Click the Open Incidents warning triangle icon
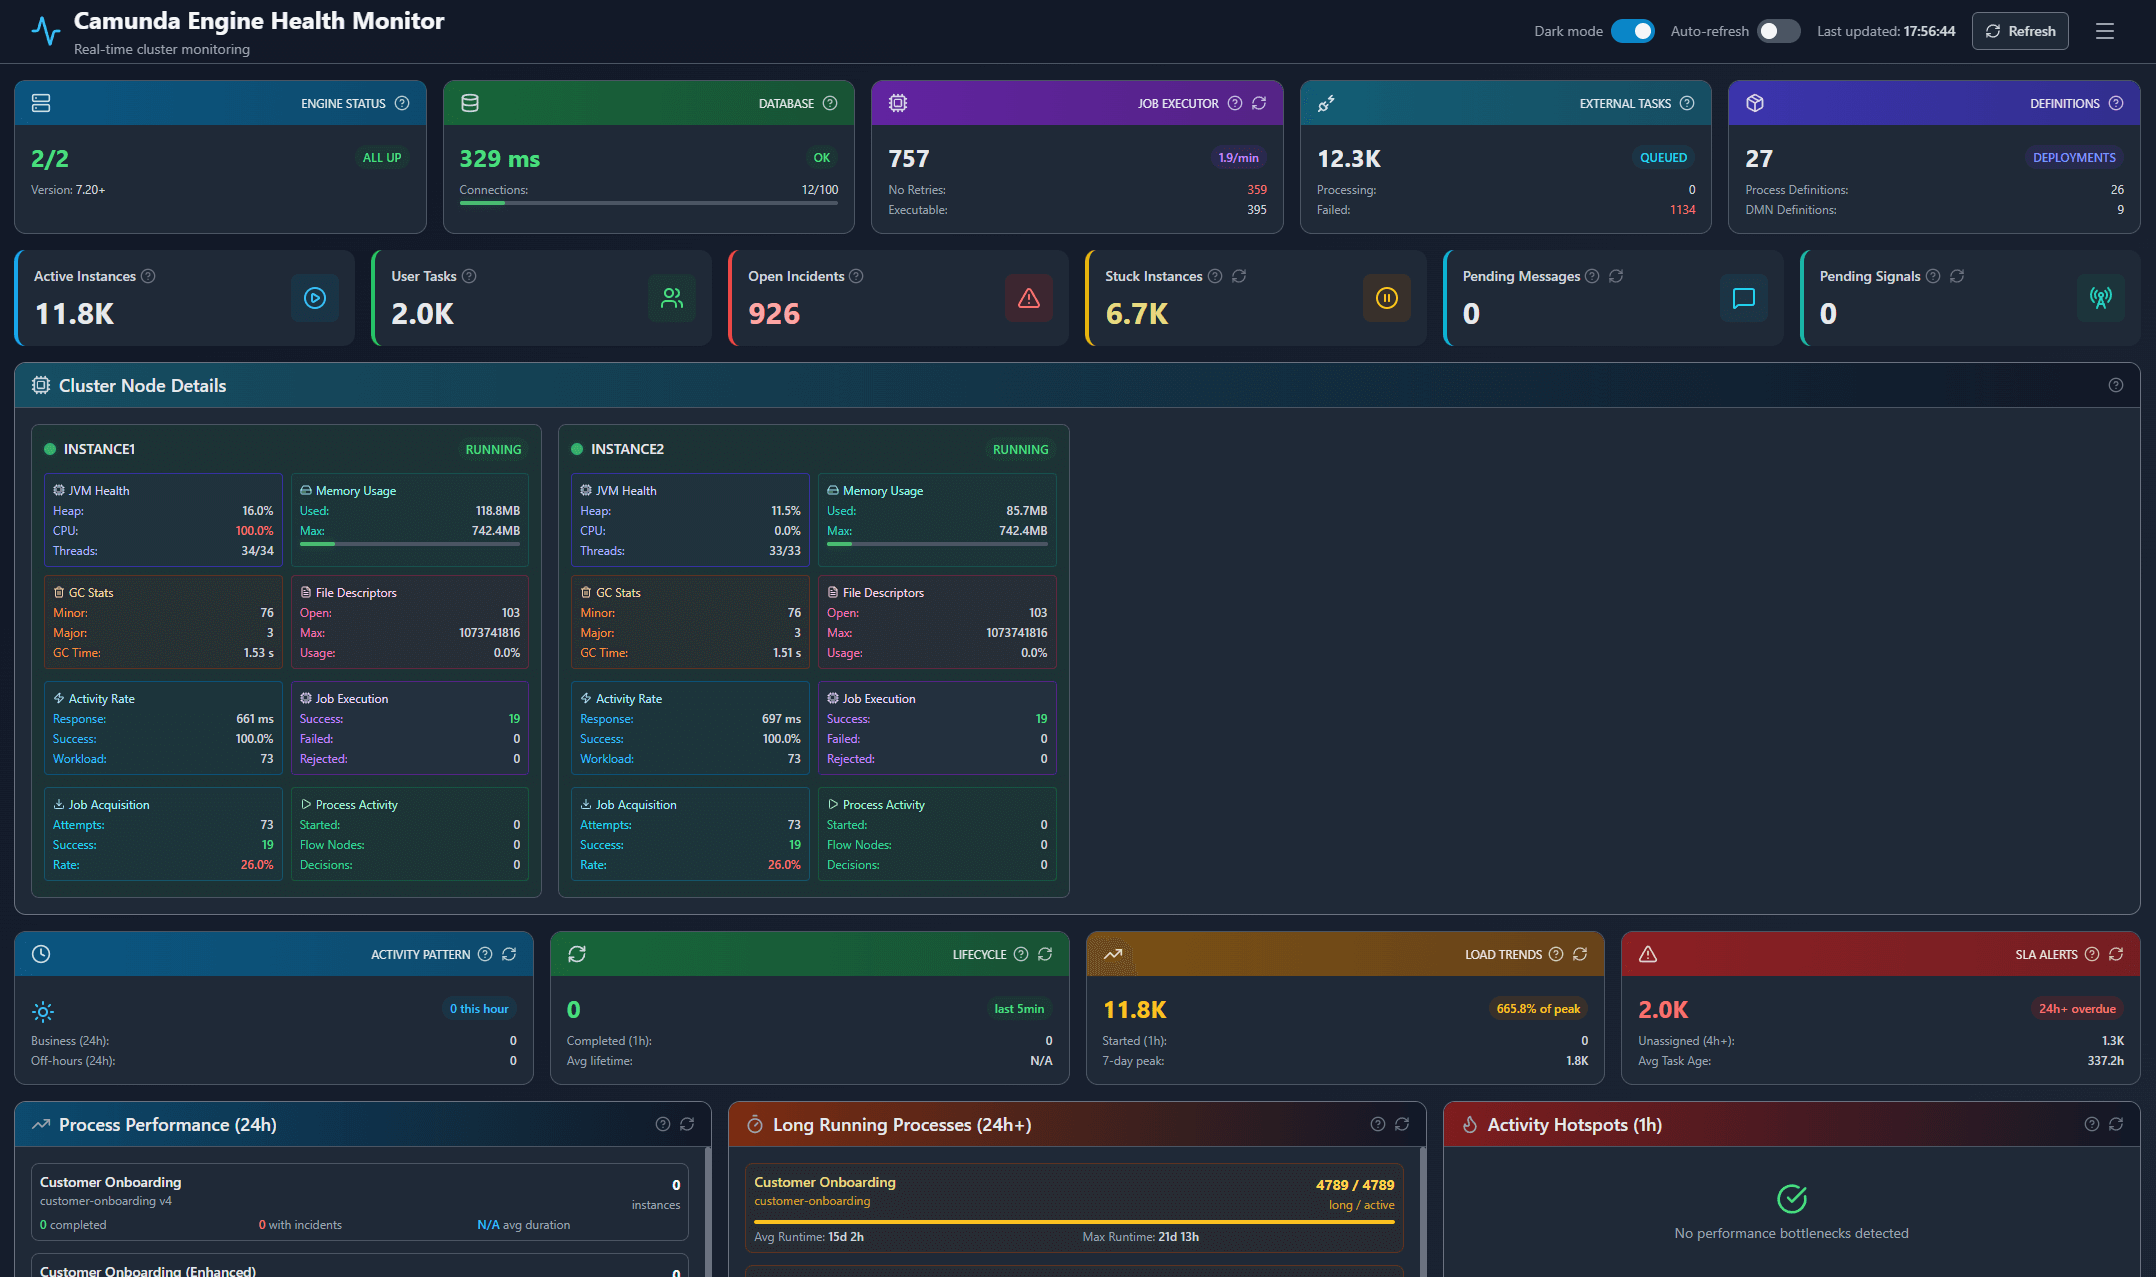The image size is (2156, 1277). click(x=1029, y=298)
